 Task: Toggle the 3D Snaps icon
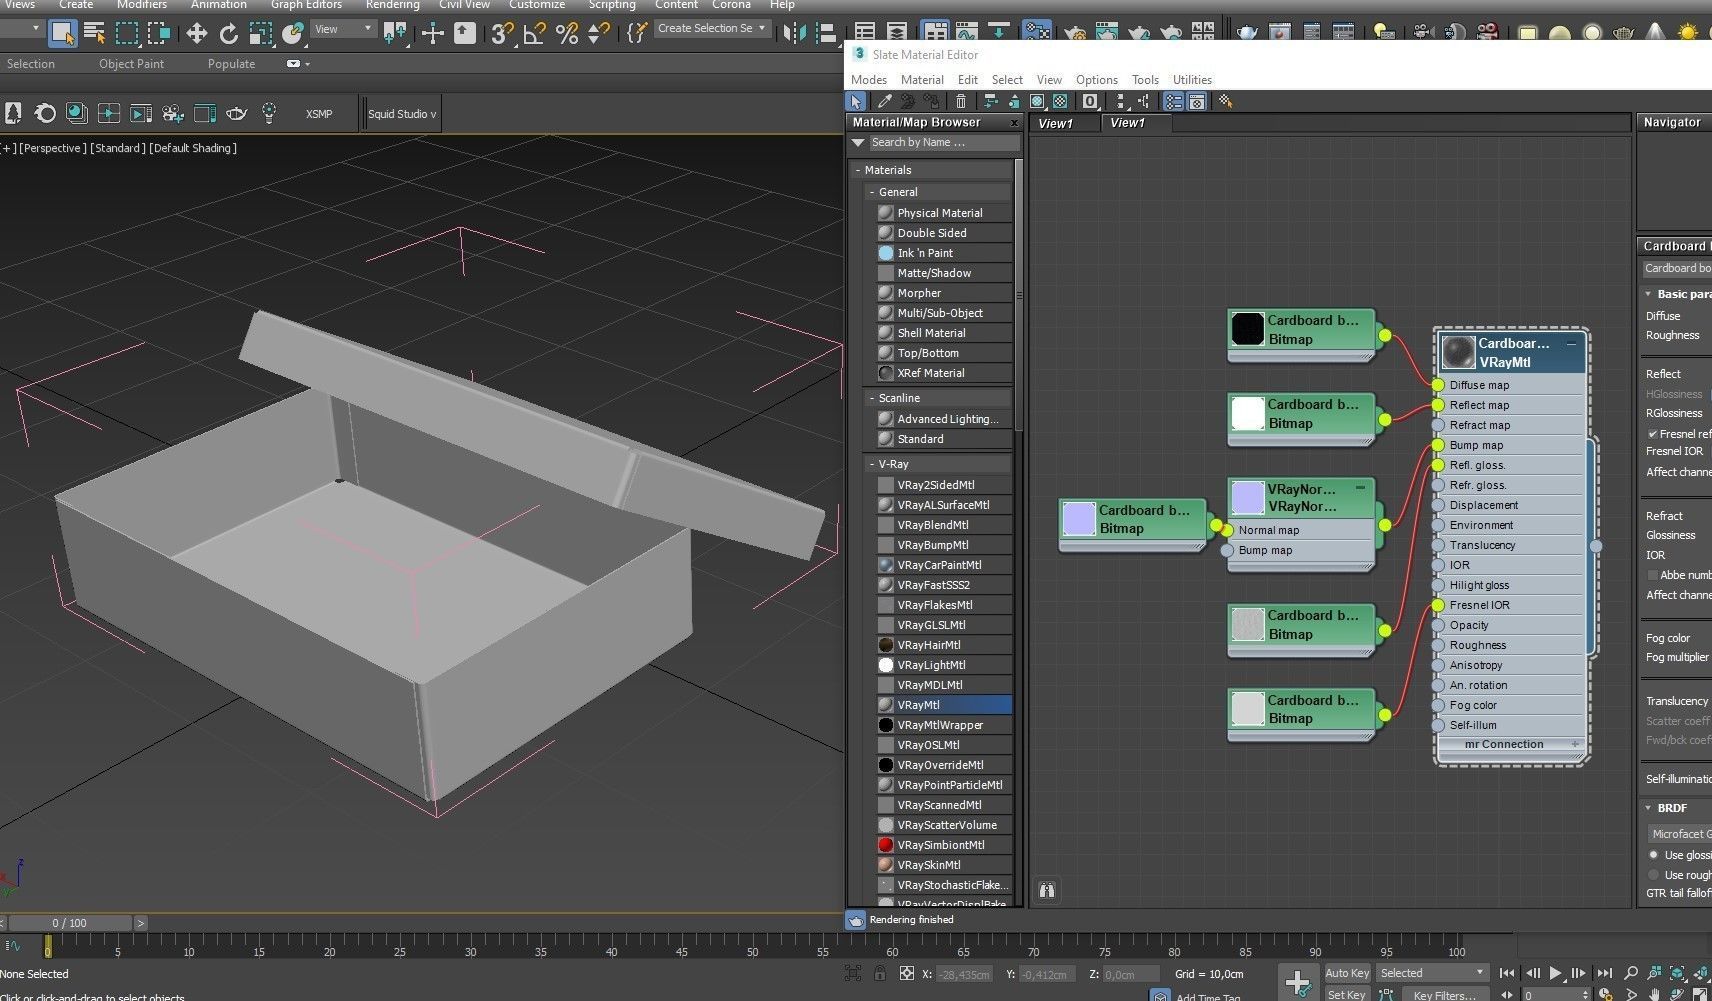(503, 33)
